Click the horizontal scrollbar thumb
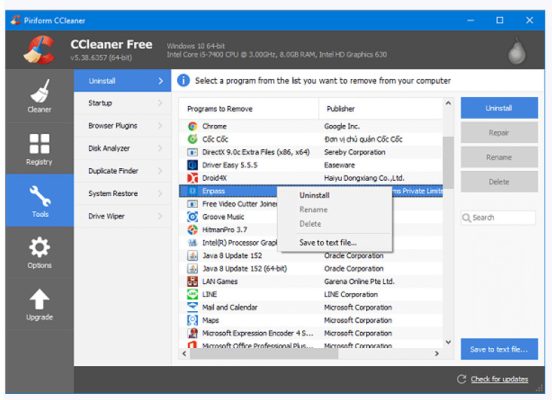 (264, 354)
